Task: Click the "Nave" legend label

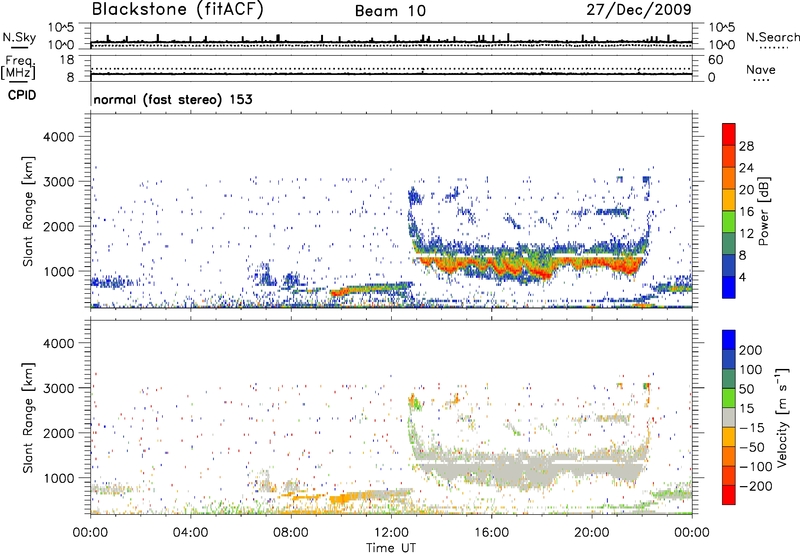Action: 761,70
